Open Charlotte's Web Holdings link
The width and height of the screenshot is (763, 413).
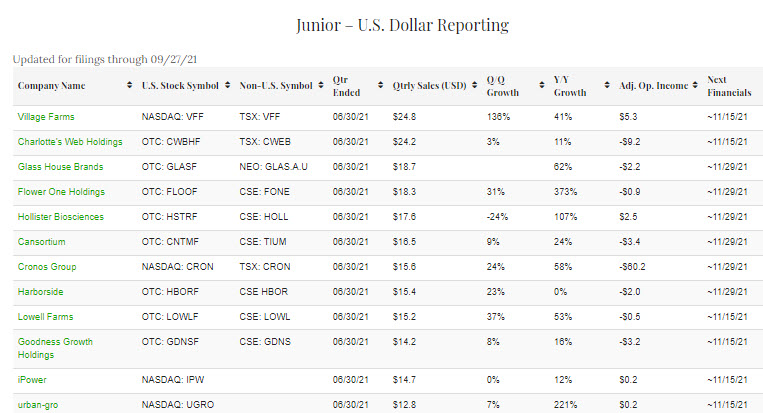pos(69,142)
